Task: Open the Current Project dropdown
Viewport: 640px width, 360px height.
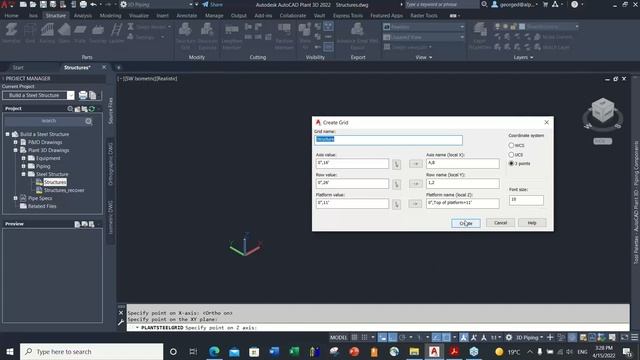Action: pyautogui.click(x=71, y=96)
